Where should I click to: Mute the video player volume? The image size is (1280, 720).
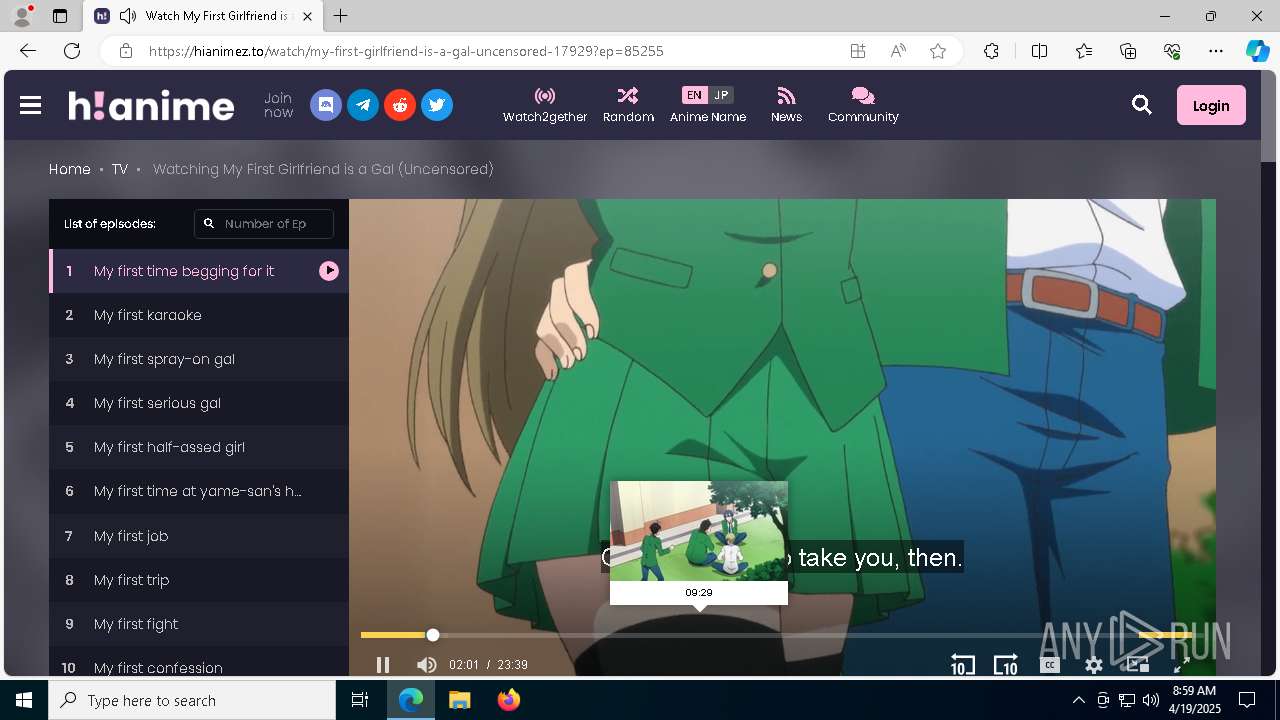[426, 665]
